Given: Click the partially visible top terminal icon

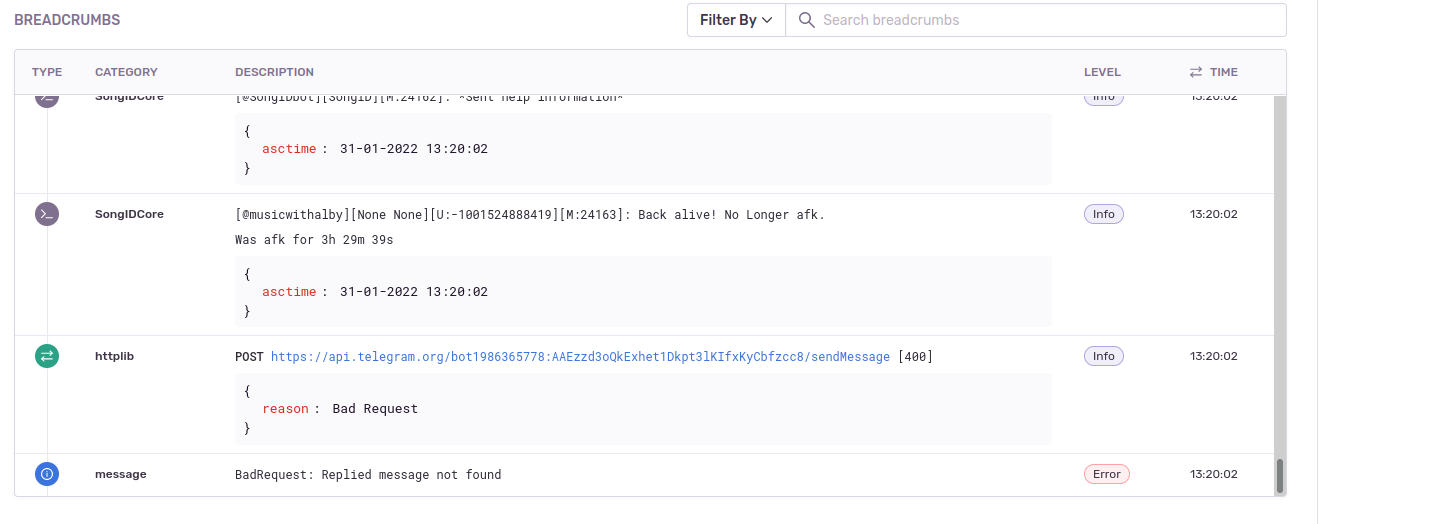Looking at the screenshot, I should 47,100.
